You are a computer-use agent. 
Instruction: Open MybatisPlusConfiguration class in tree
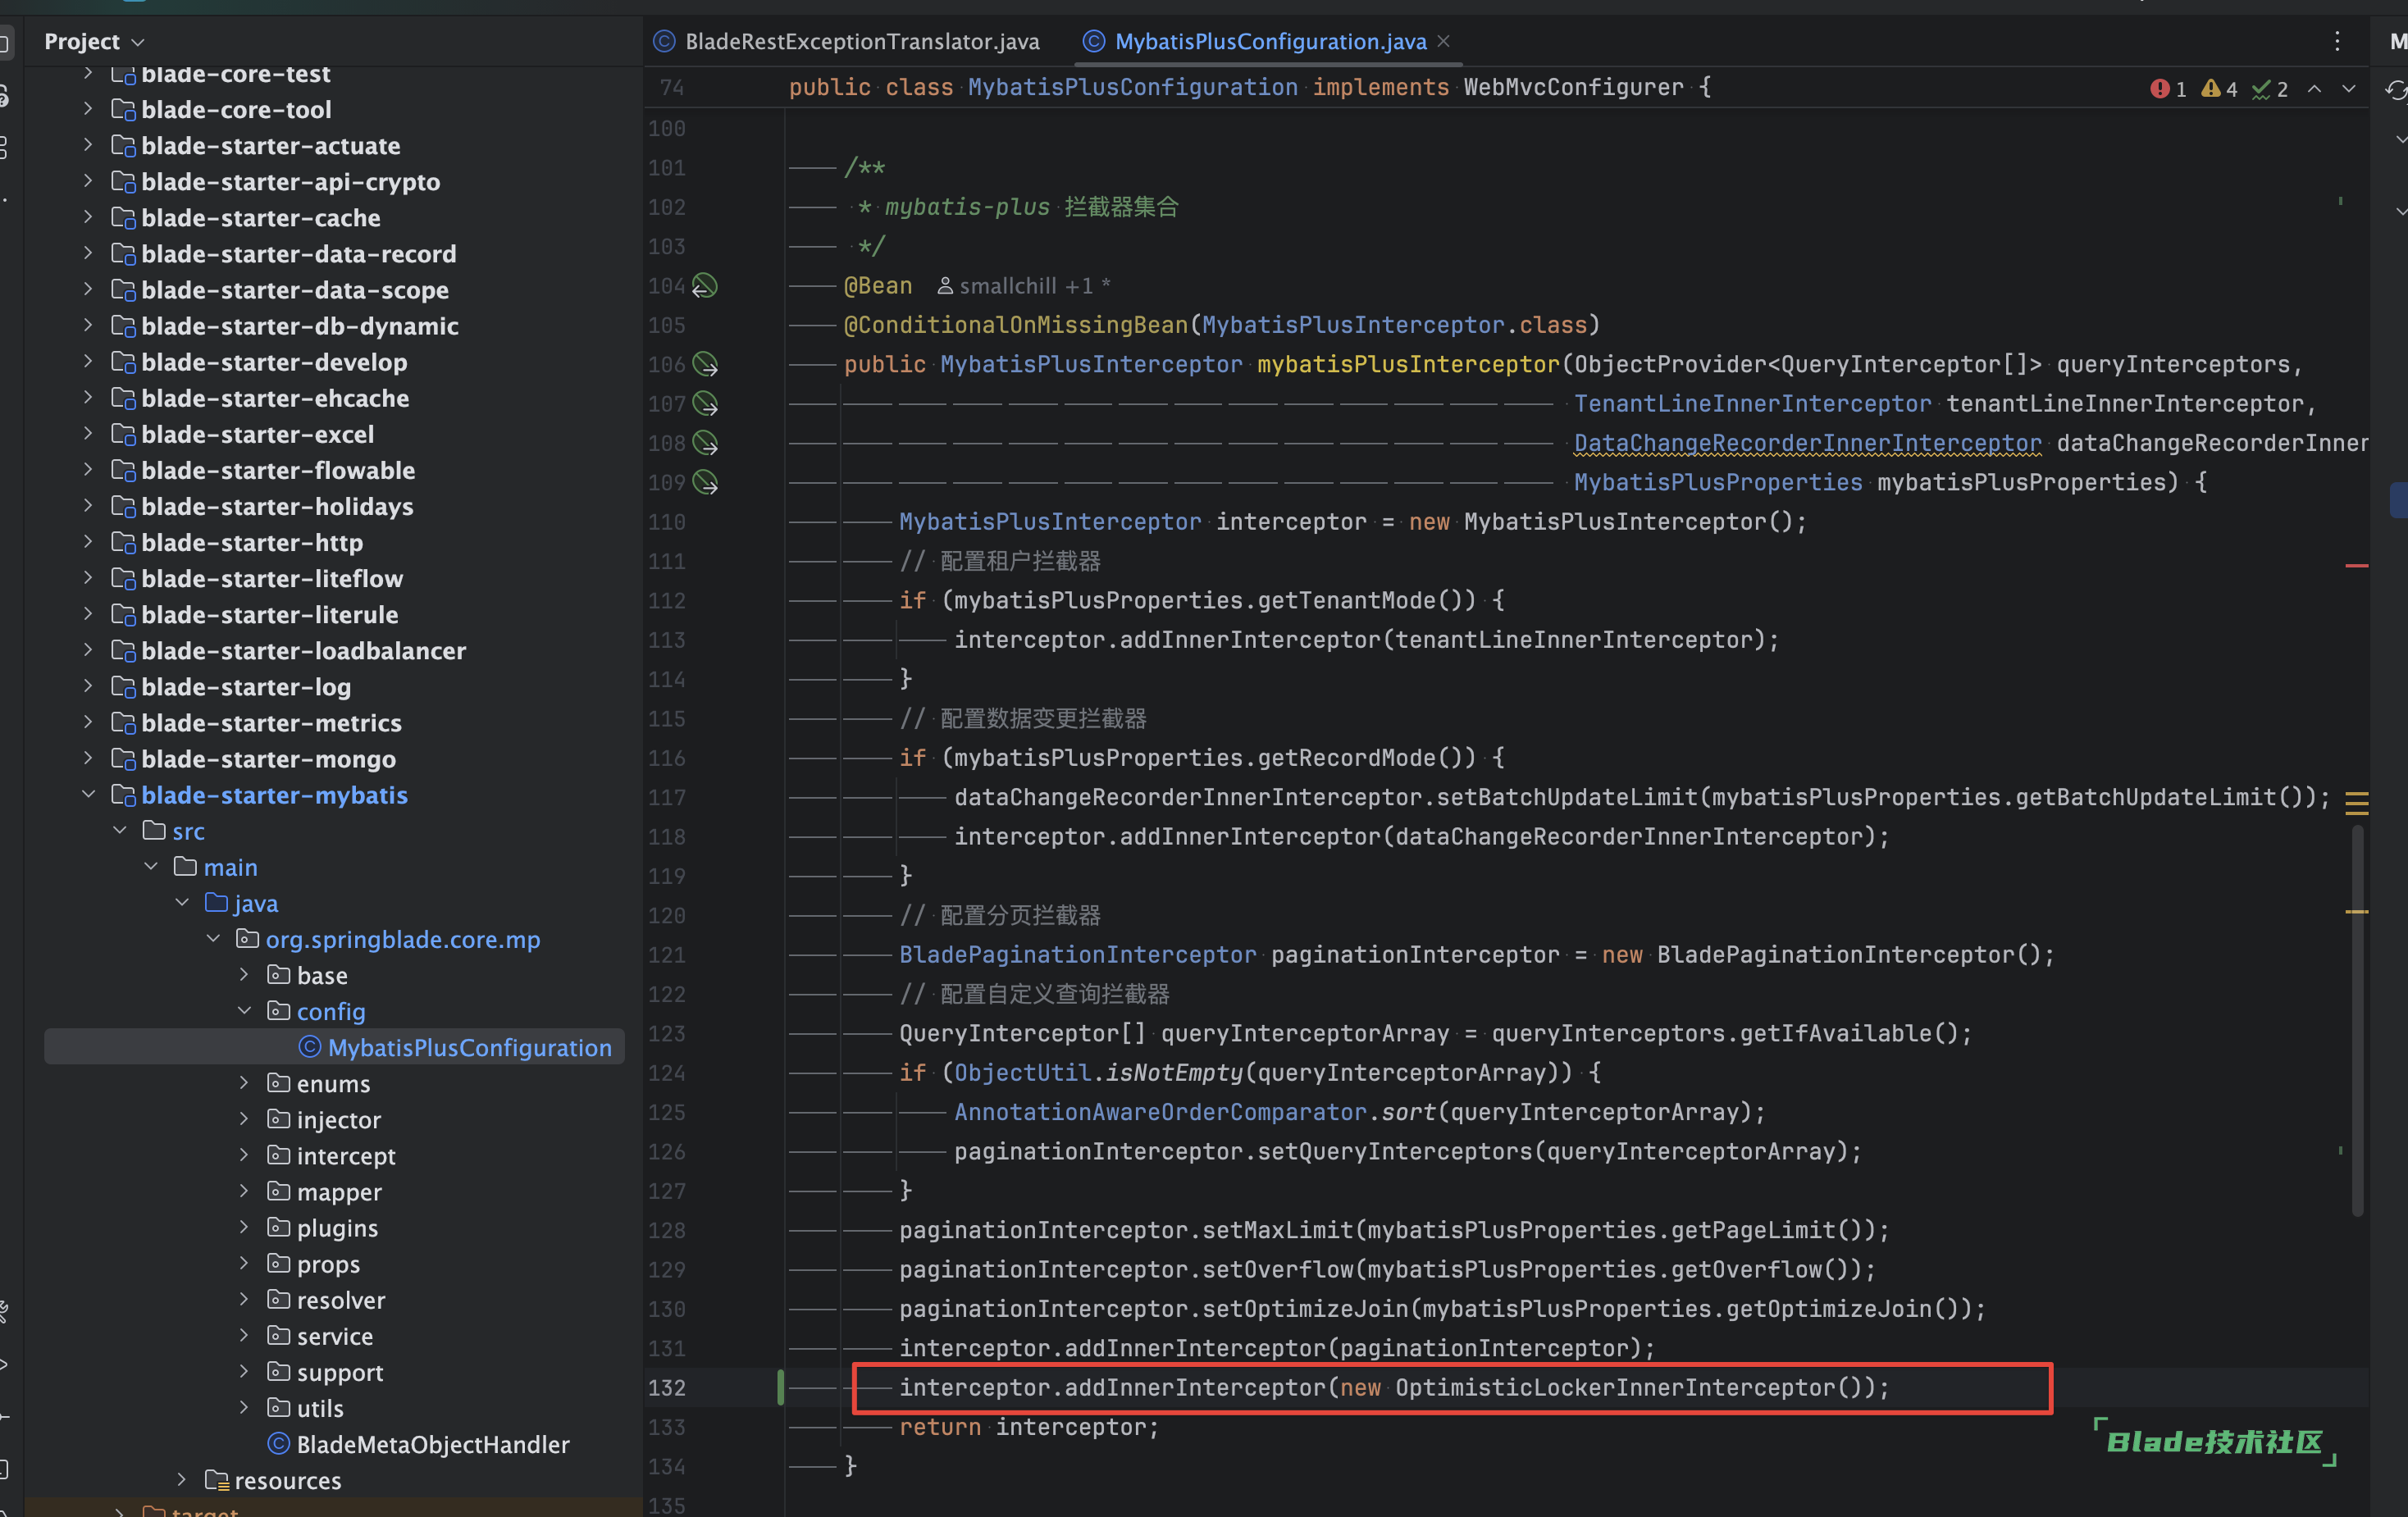click(x=469, y=1047)
